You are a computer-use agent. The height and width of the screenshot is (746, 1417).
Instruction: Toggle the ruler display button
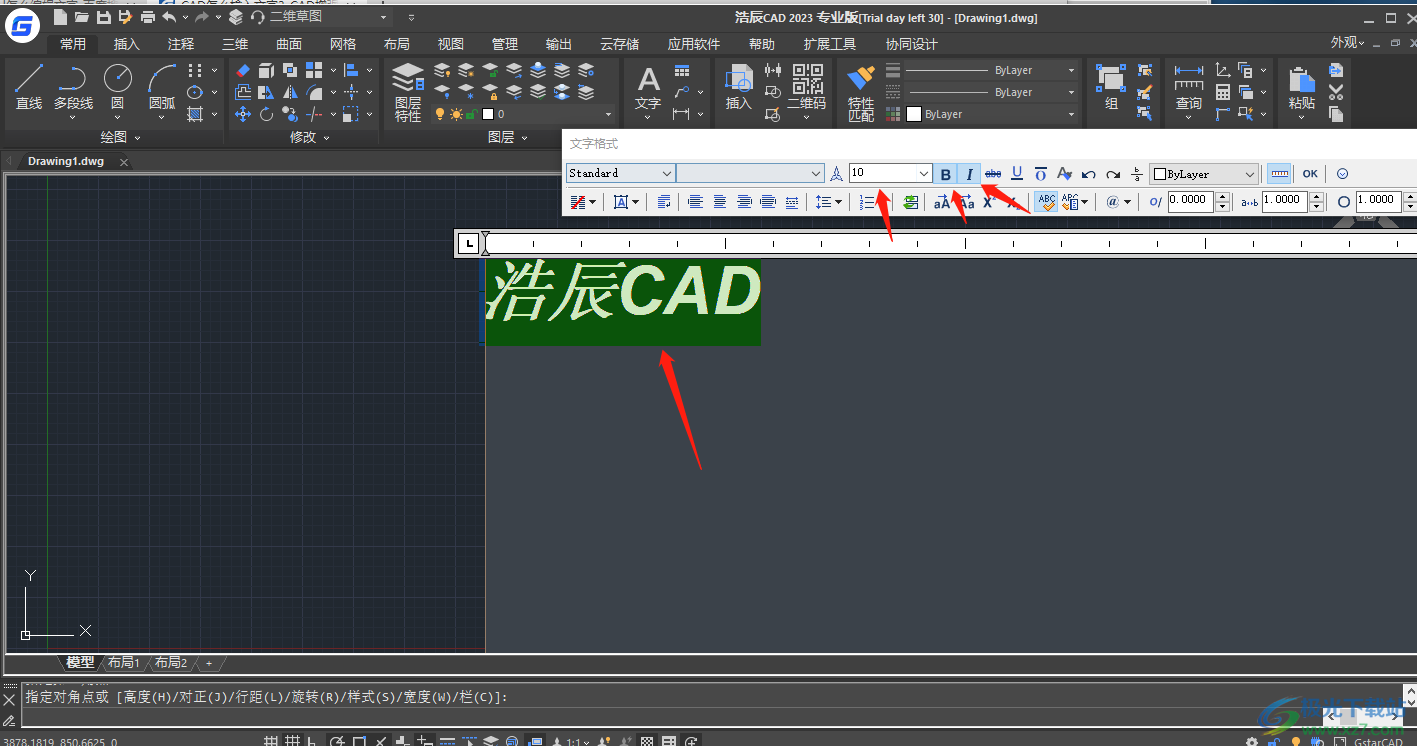(x=1279, y=174)
